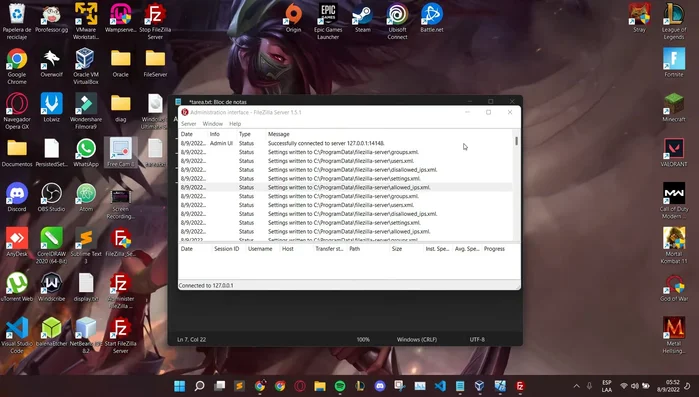The image size is (699, 397).
Task: Switch to FileZilla Server icon in taskbar
Action: tap(520, 386)
